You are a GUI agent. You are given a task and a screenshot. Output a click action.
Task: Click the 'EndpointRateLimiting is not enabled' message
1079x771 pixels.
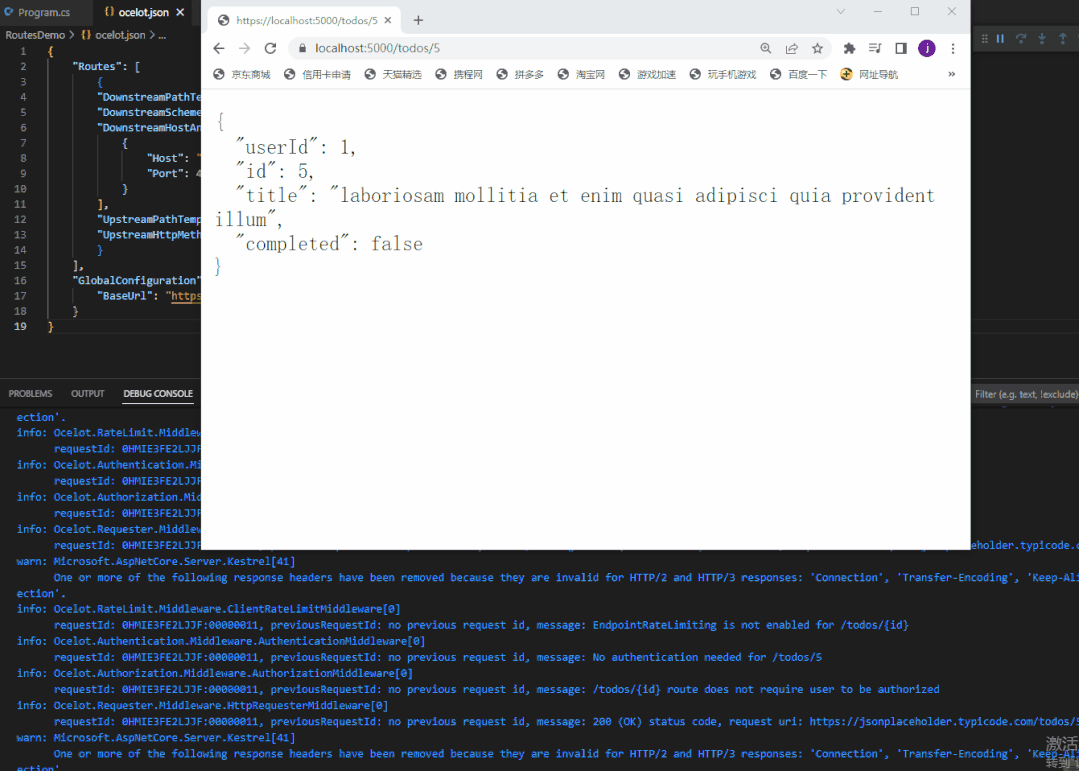click(x=750, y=625)
